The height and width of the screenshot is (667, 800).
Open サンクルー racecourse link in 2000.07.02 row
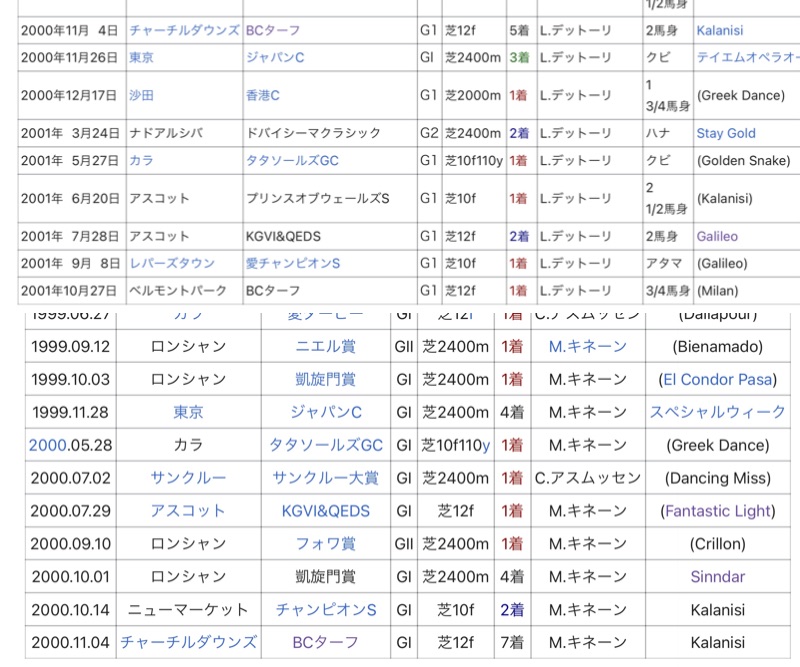pyautogui.click(x=188, y=478)
